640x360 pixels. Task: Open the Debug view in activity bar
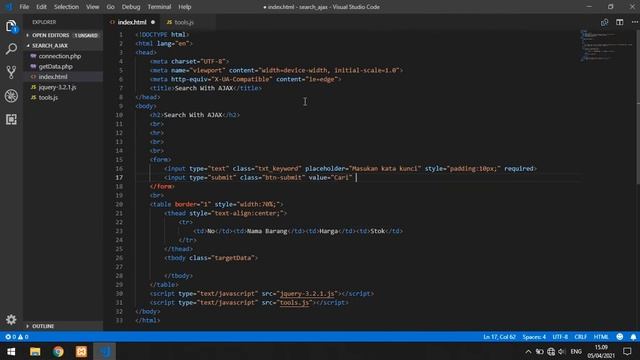[11, 96]
